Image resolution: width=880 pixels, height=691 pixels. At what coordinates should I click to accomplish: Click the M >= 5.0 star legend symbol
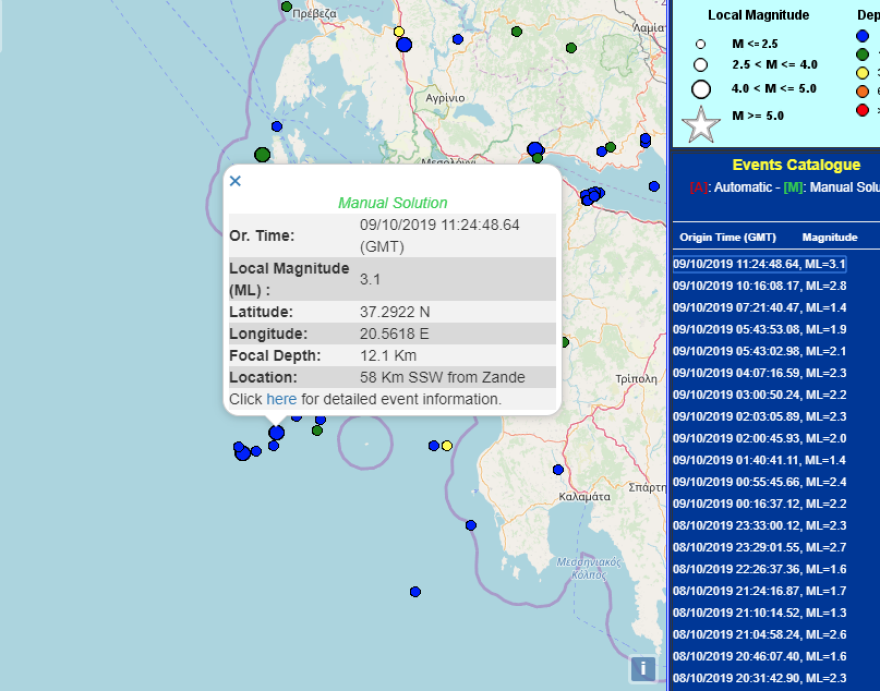(701, 125)
